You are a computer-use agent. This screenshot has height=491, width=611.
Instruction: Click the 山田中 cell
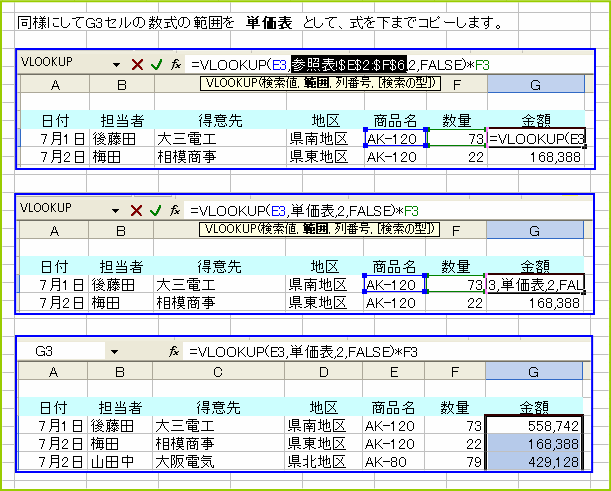tap(120, 462)
